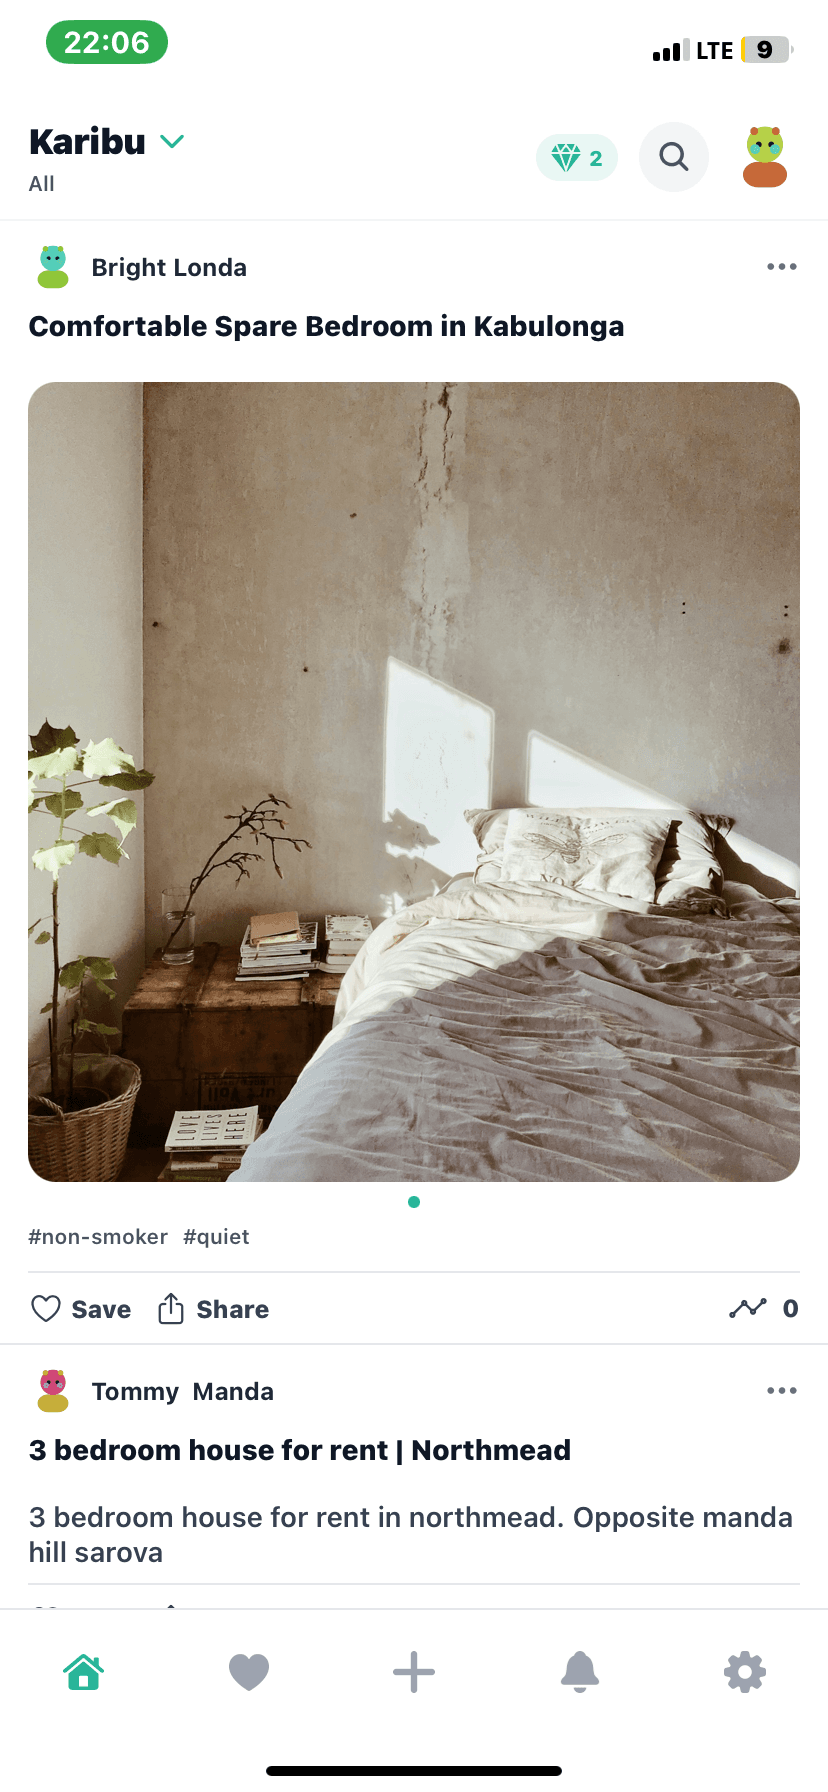The height and width of the screenshot is (1792, 828).
Task: Tap the plus icon to create post
Action: pyautogui.click(x=414, y=1672)
